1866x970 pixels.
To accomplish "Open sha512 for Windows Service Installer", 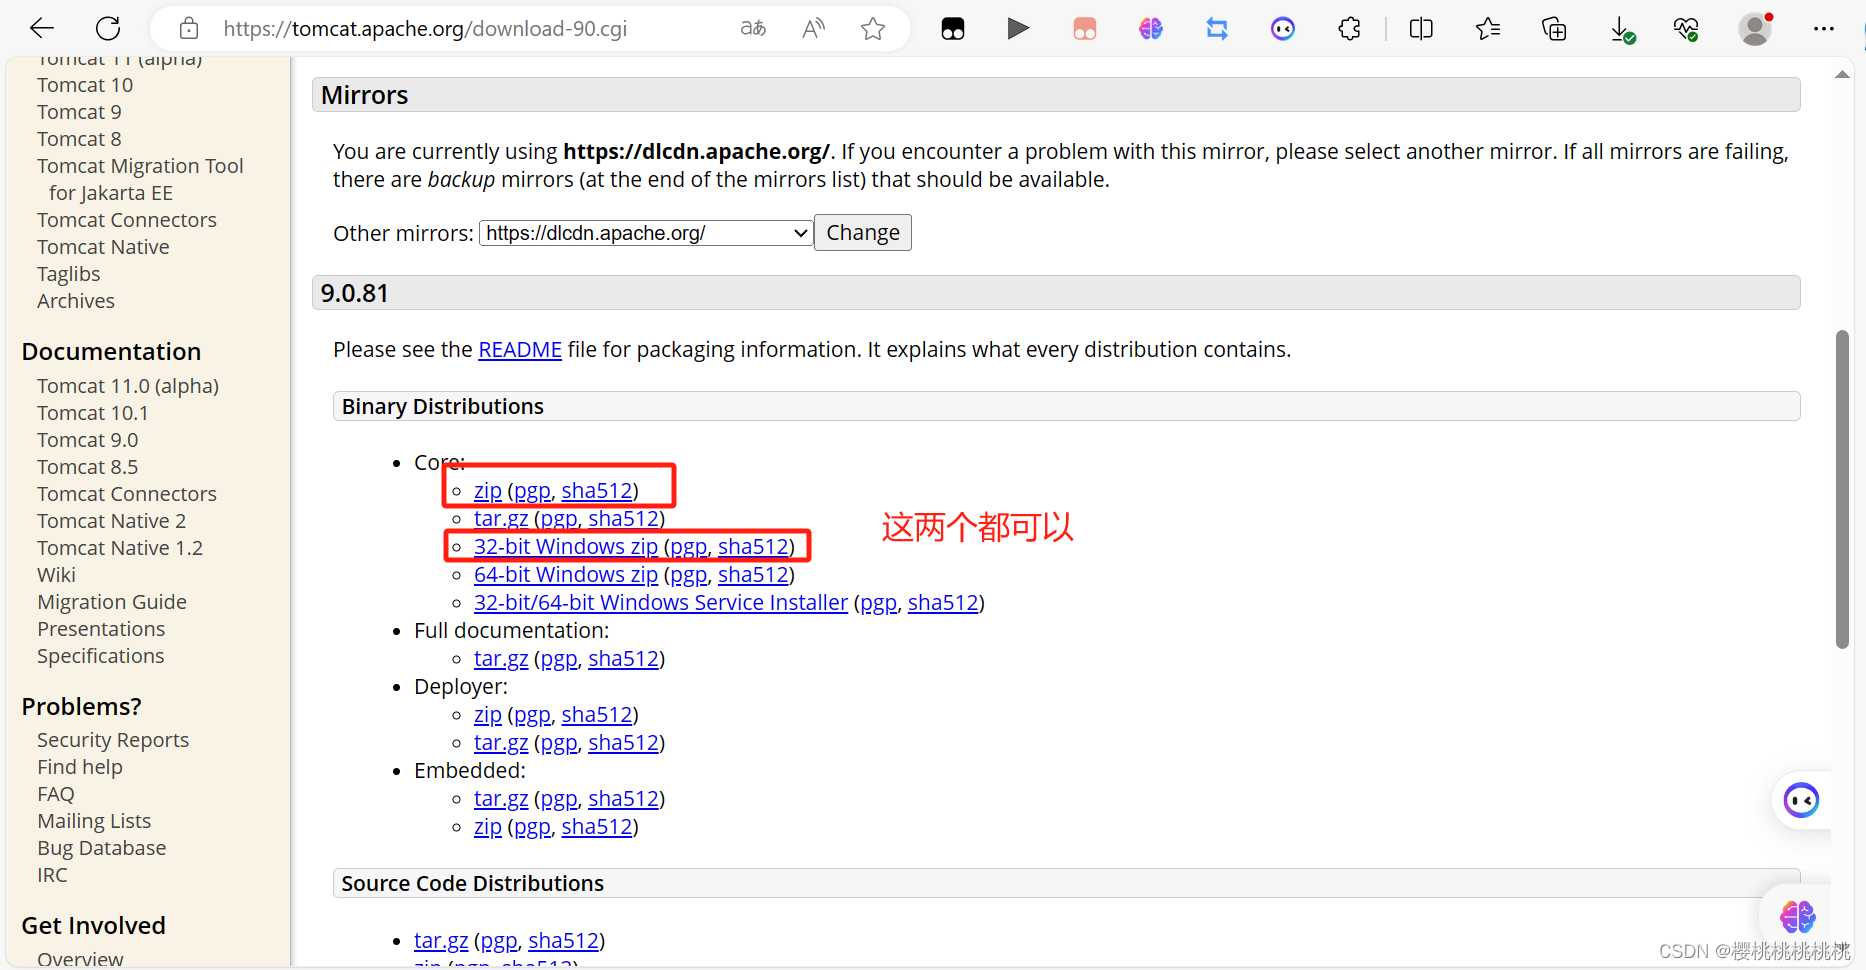I will click(x=943, y=603).
